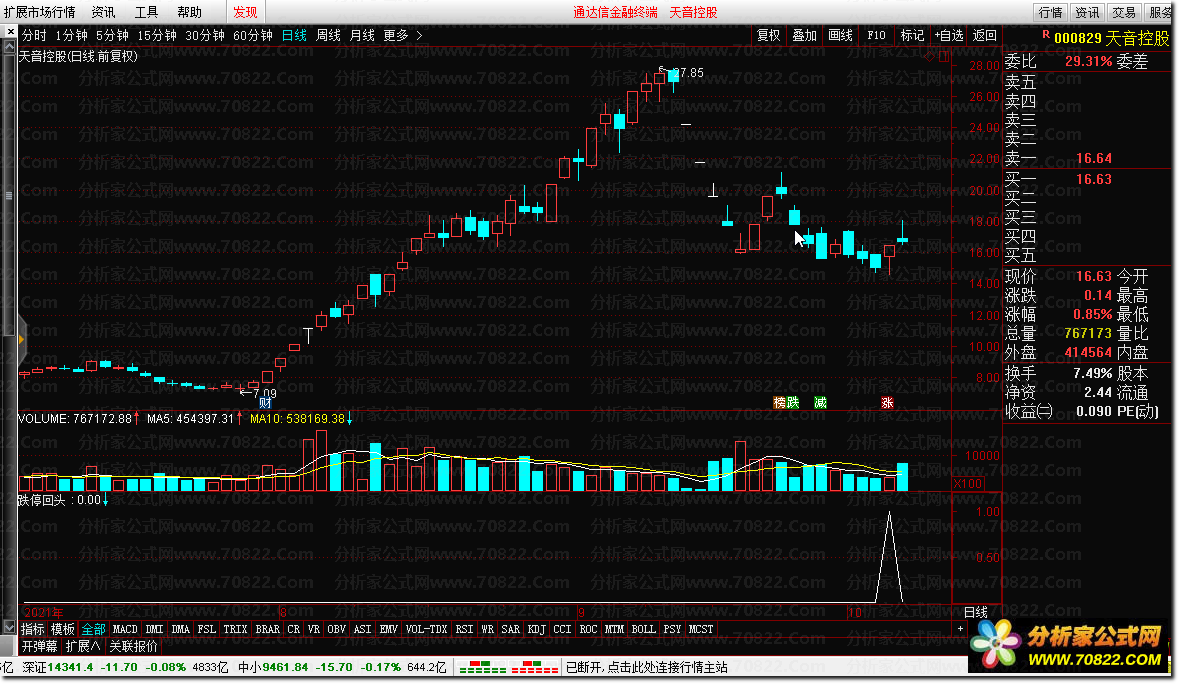Select the 1分钟 period
The image size is (1180, 684).
[x=71, y=35]
